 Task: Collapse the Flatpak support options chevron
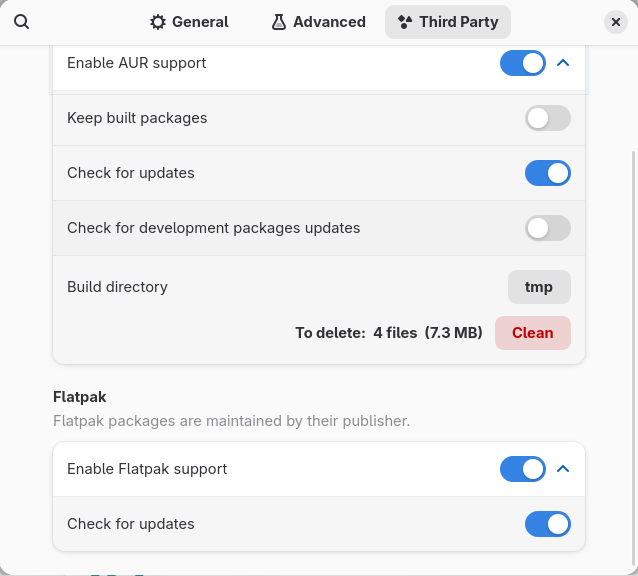coord(563,469)
